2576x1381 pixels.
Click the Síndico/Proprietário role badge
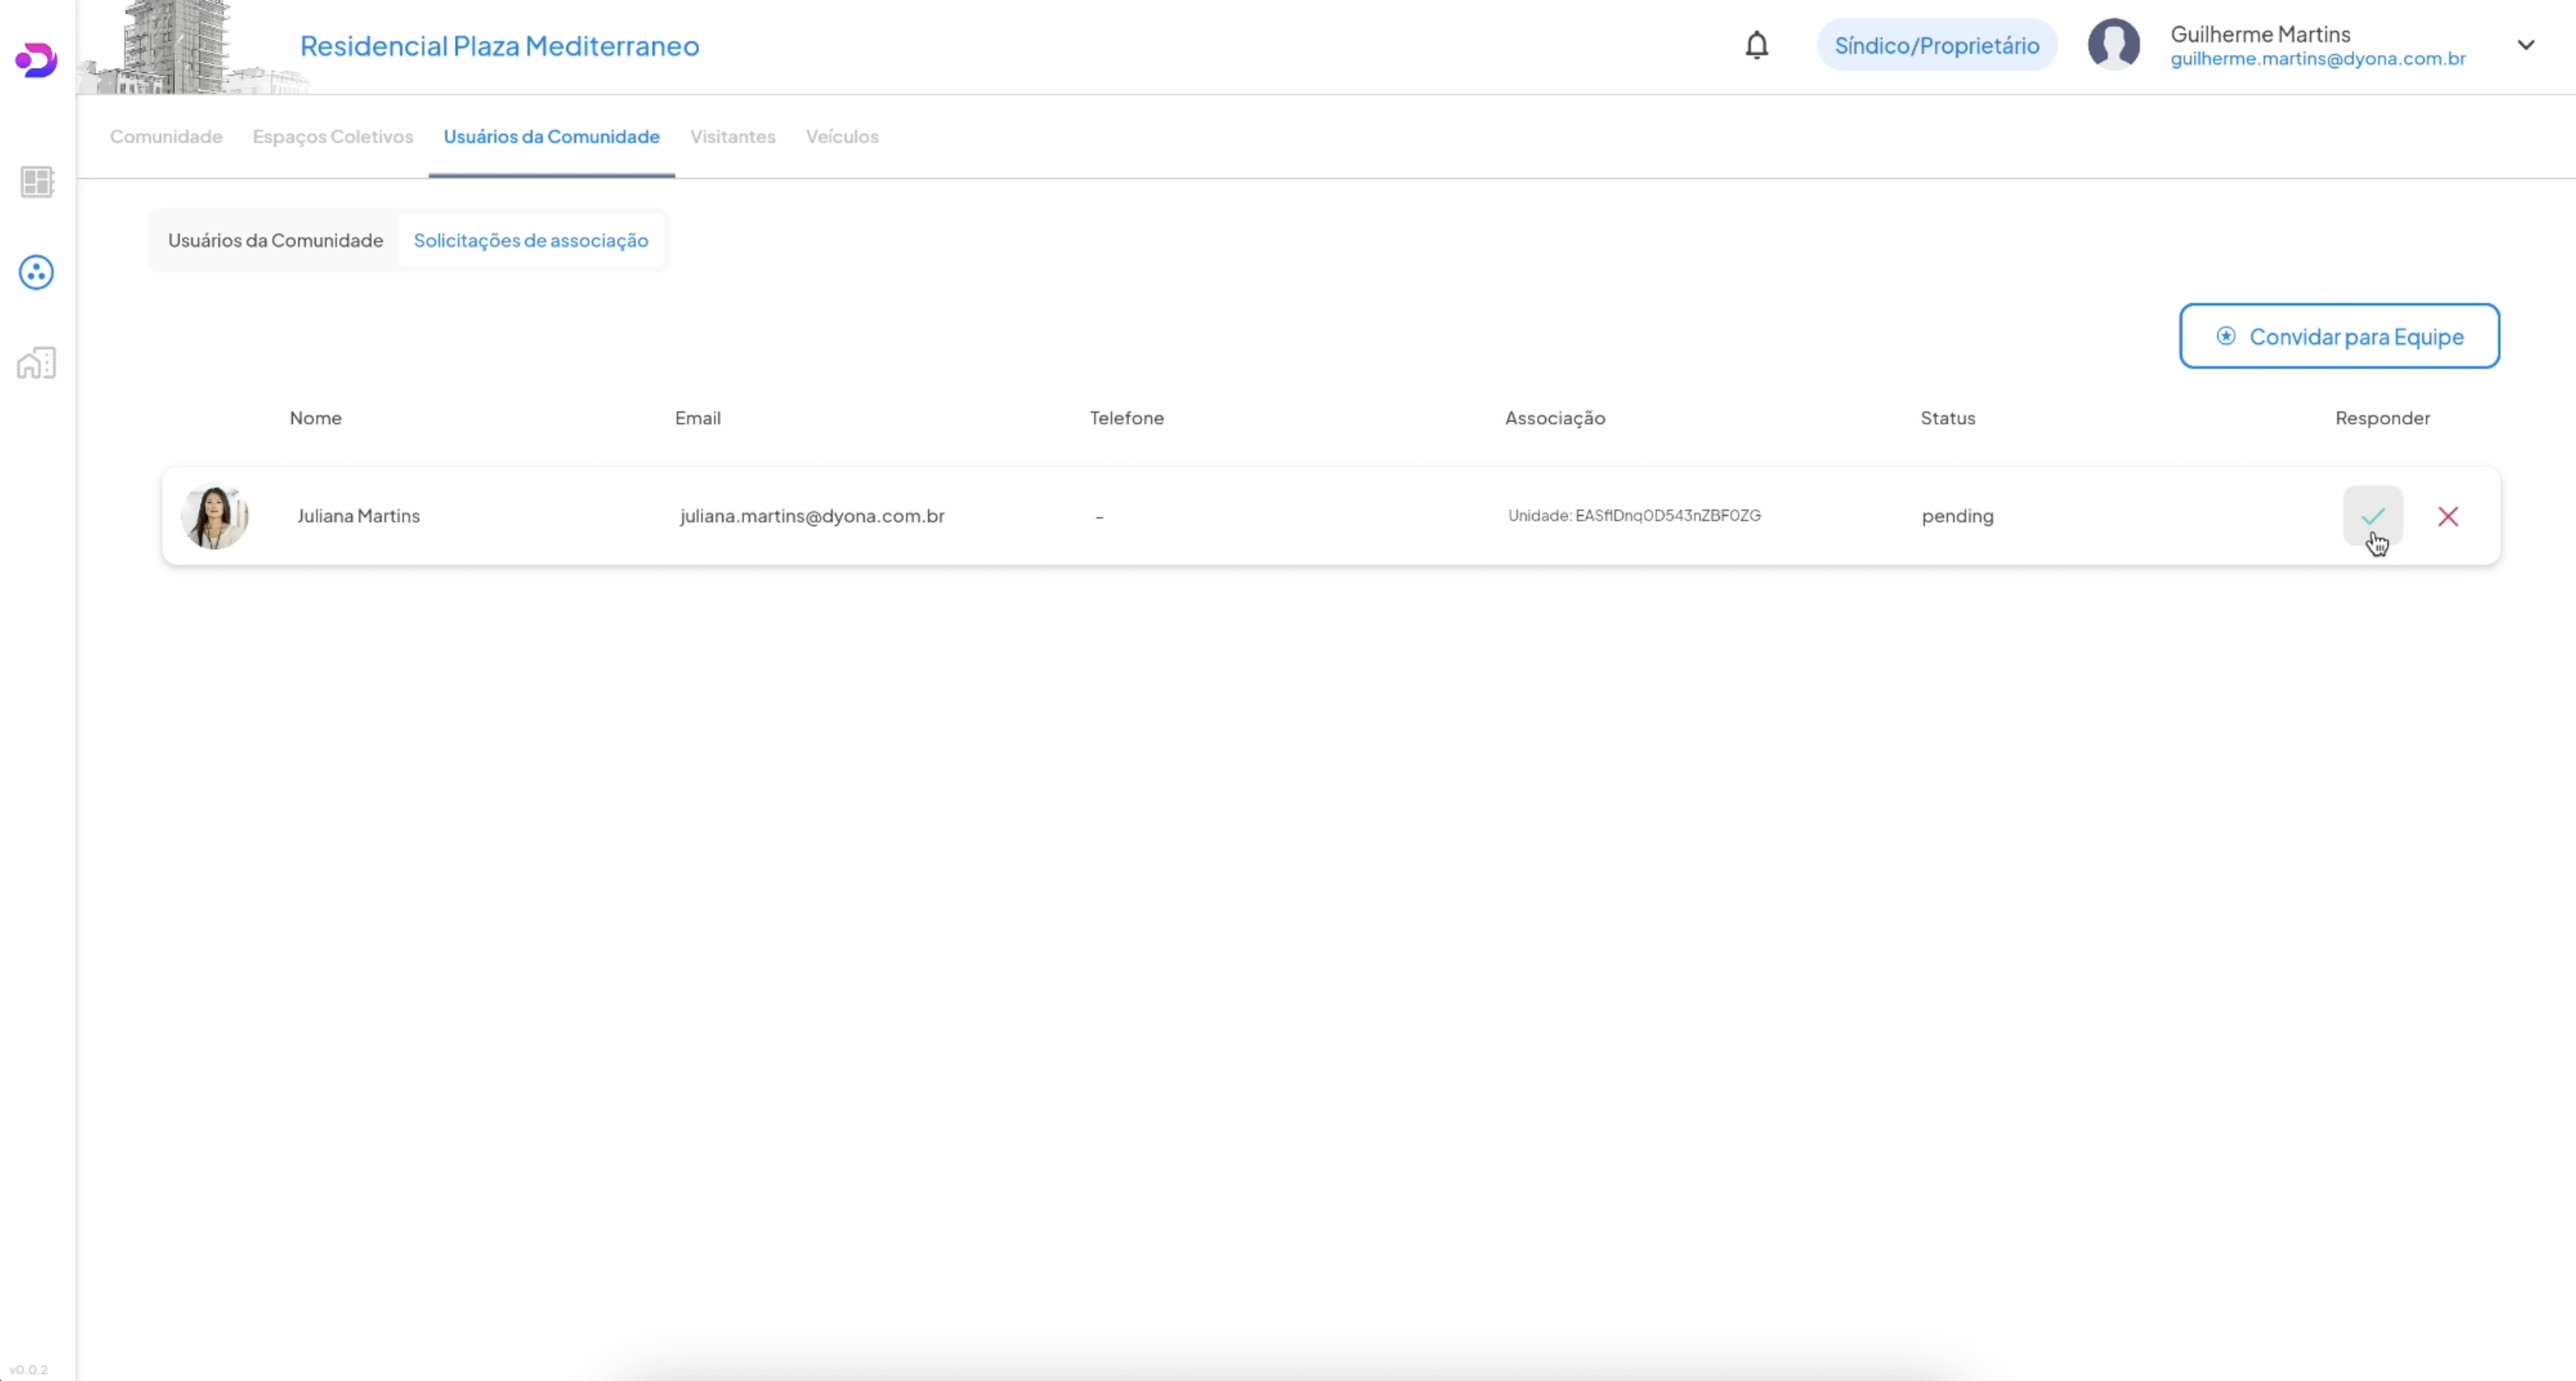click(x=1936, y=46)
